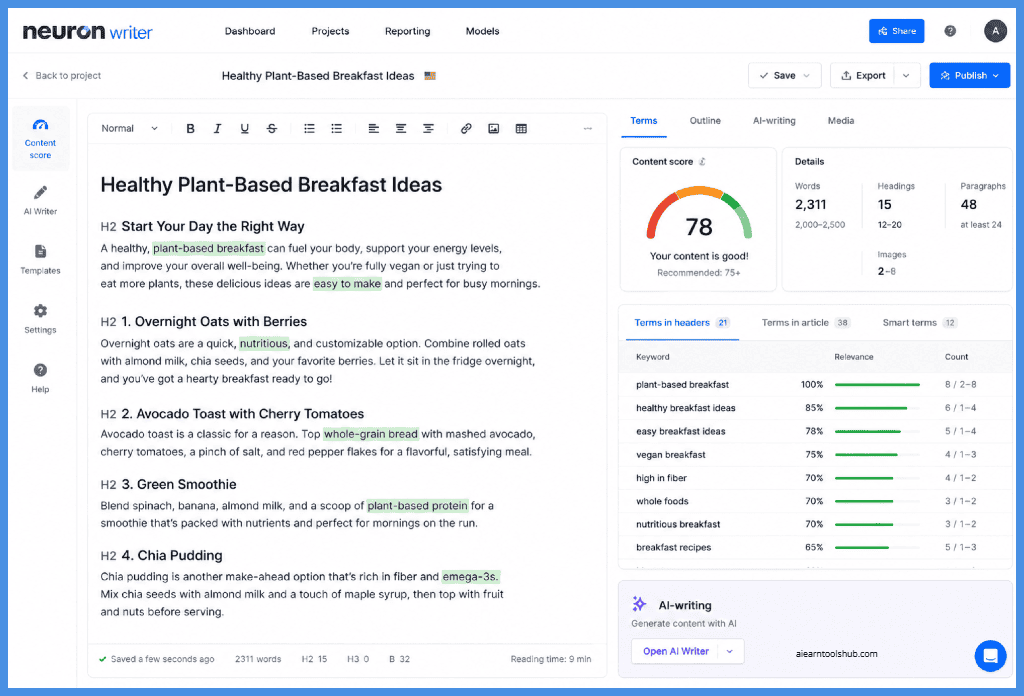The height and width of the screenshot is (696, 1024).
Task: Click 'nutritious breakfast' keyword row
Action: click(814, 524)
